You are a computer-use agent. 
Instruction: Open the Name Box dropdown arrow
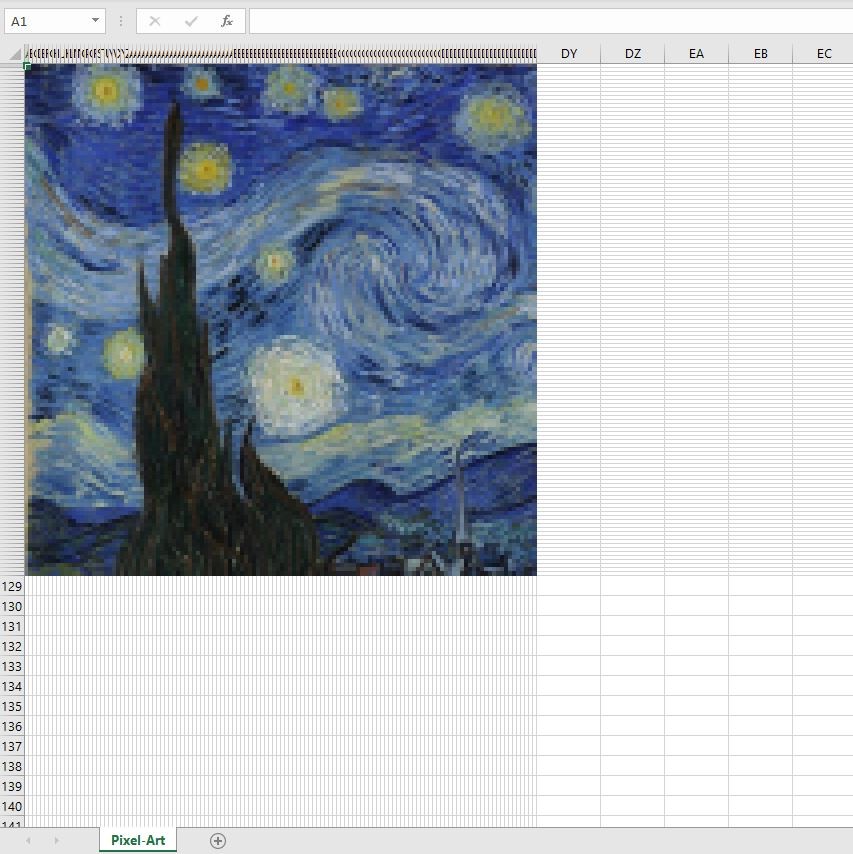point(95,21)
